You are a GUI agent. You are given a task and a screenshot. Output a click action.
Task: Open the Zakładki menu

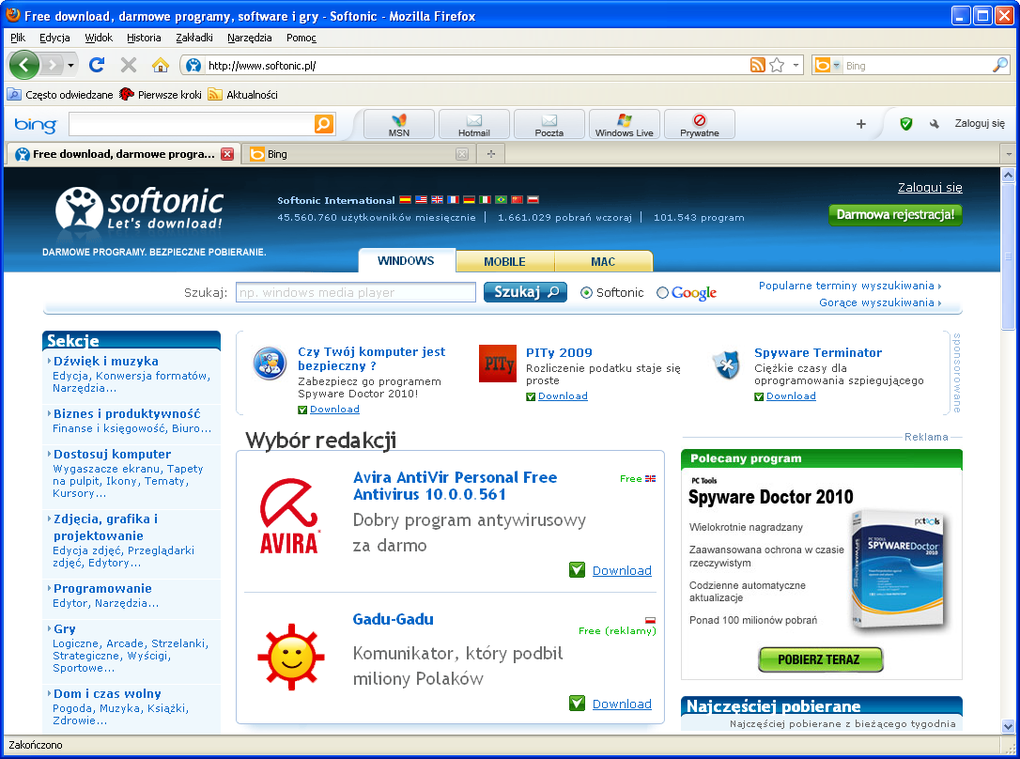point(194,38)
